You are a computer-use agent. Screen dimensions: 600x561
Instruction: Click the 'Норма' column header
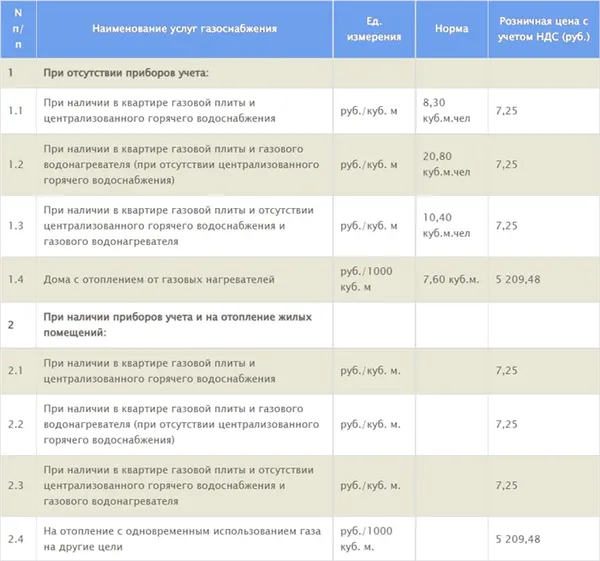pyautogui.click(x=452, y=29)
